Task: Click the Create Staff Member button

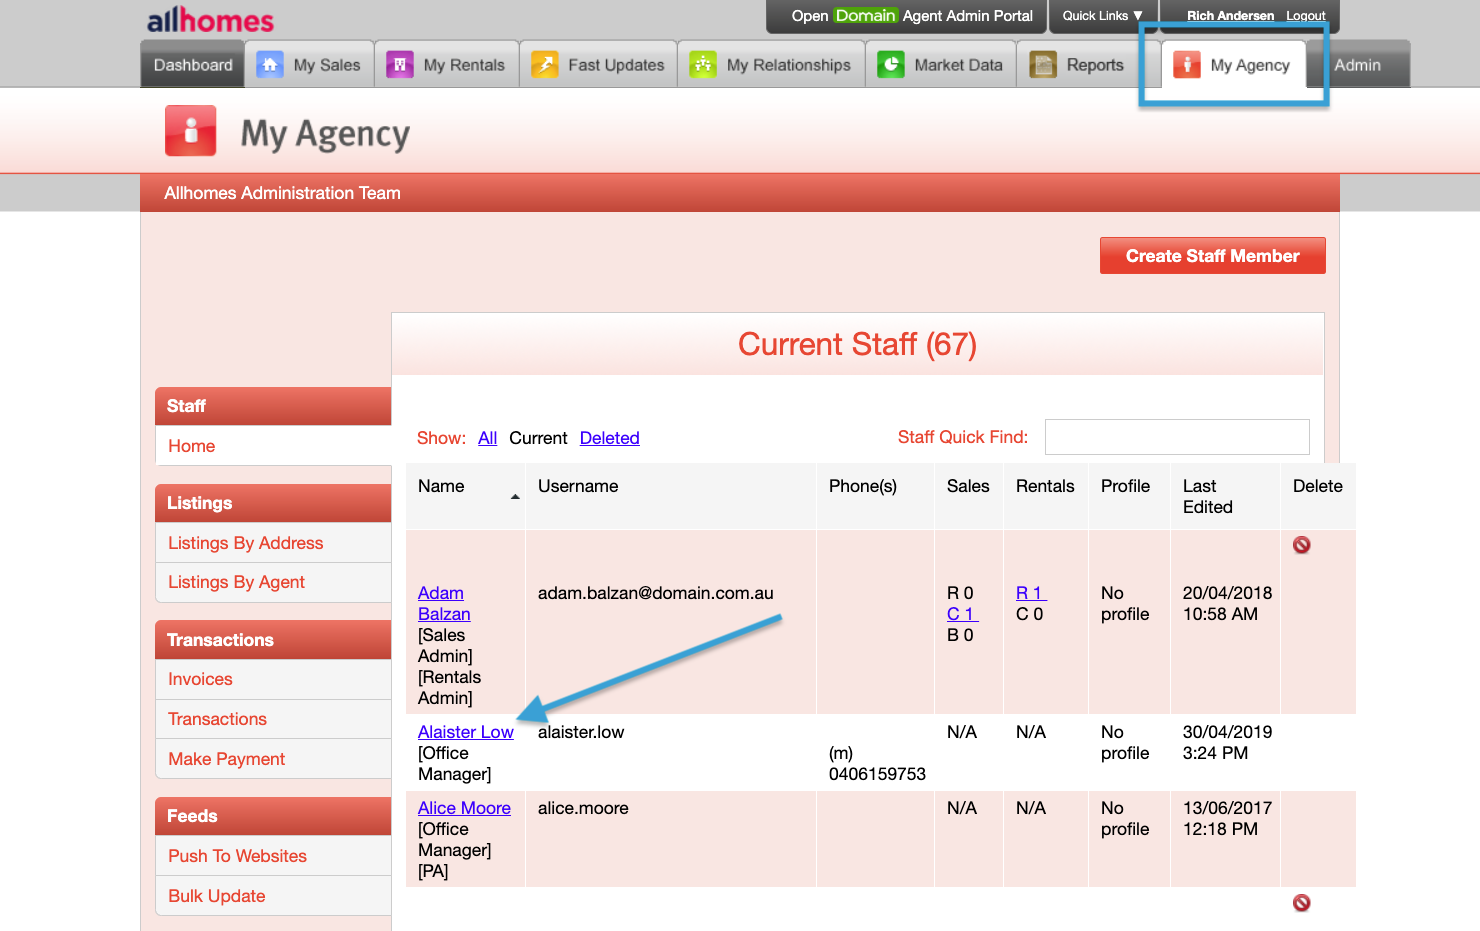Action: pyautogui.click(x=1212, y=255)
